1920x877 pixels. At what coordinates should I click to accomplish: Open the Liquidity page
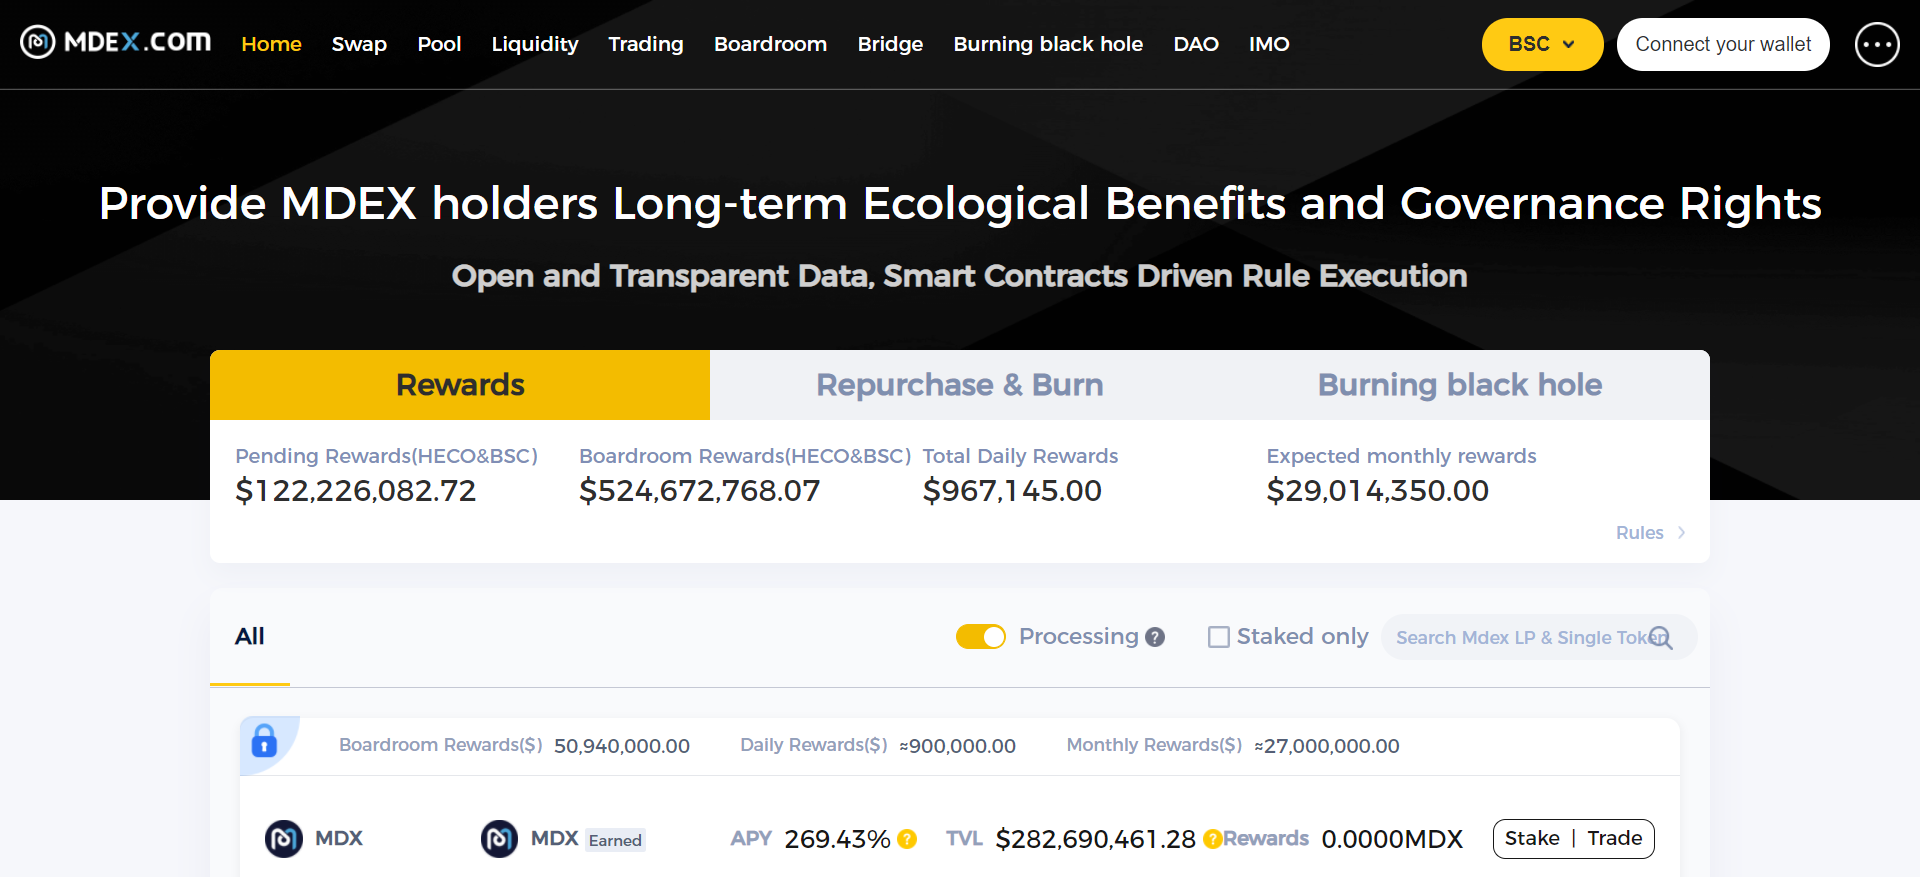pos(535,44)
